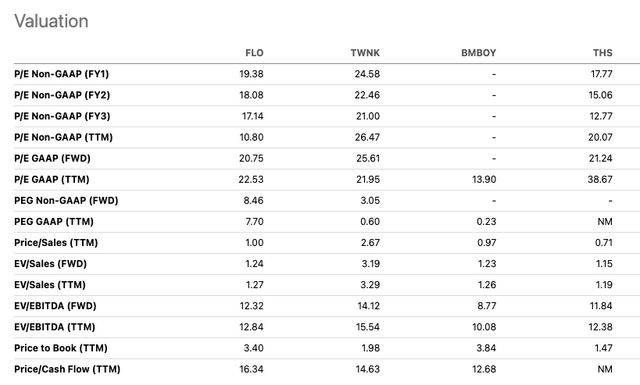This screenshot has width=640, height=385.
Task: Click the EV/EBITDA (FWD) row label
Action: click(55, 306)
